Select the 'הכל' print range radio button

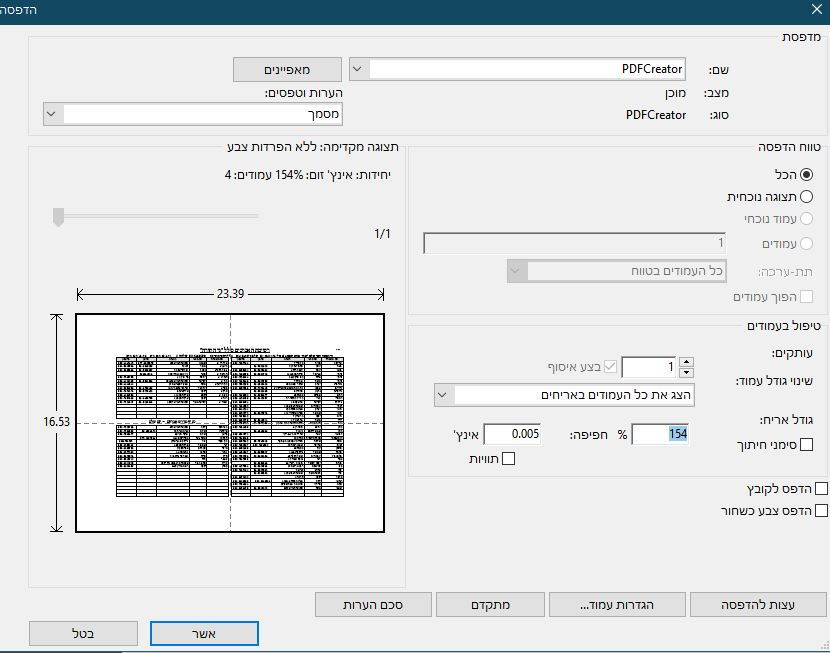coord(807,175)
